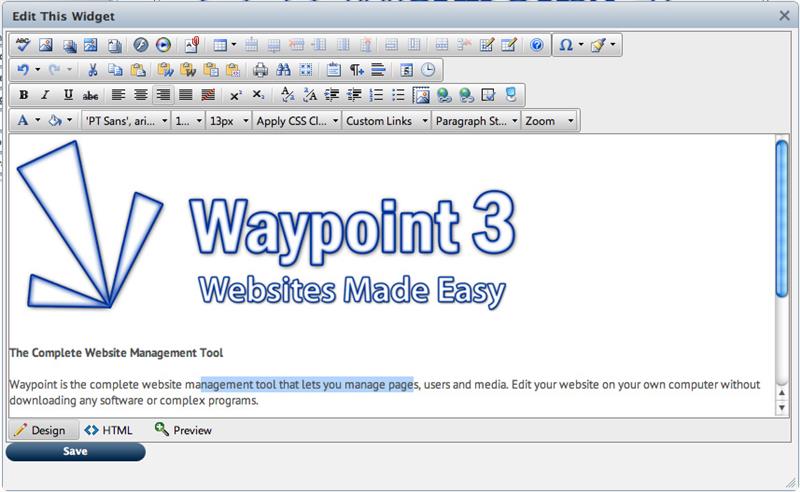This screenshot has width=800, height=492.
Task: Toggle align right
Action: (163, 95)
